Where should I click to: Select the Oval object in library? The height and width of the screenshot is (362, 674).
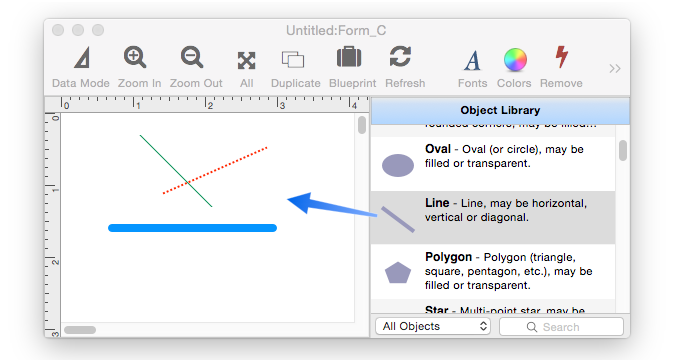click(x=493, y=164)
